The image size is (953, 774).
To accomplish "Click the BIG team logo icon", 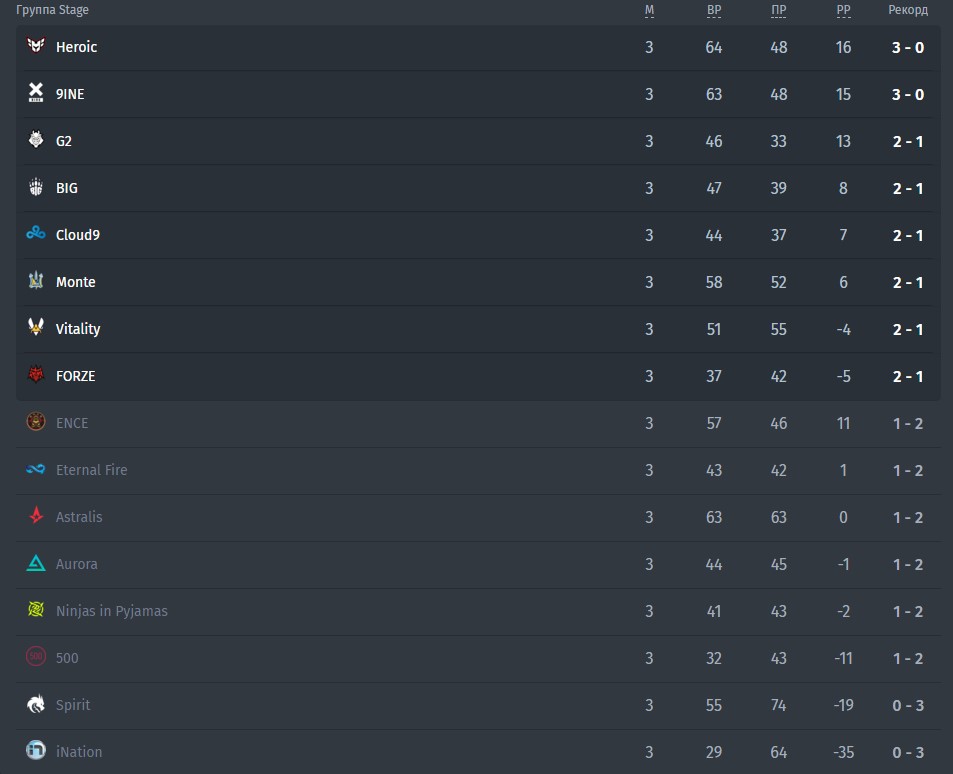I will point(36,187).
